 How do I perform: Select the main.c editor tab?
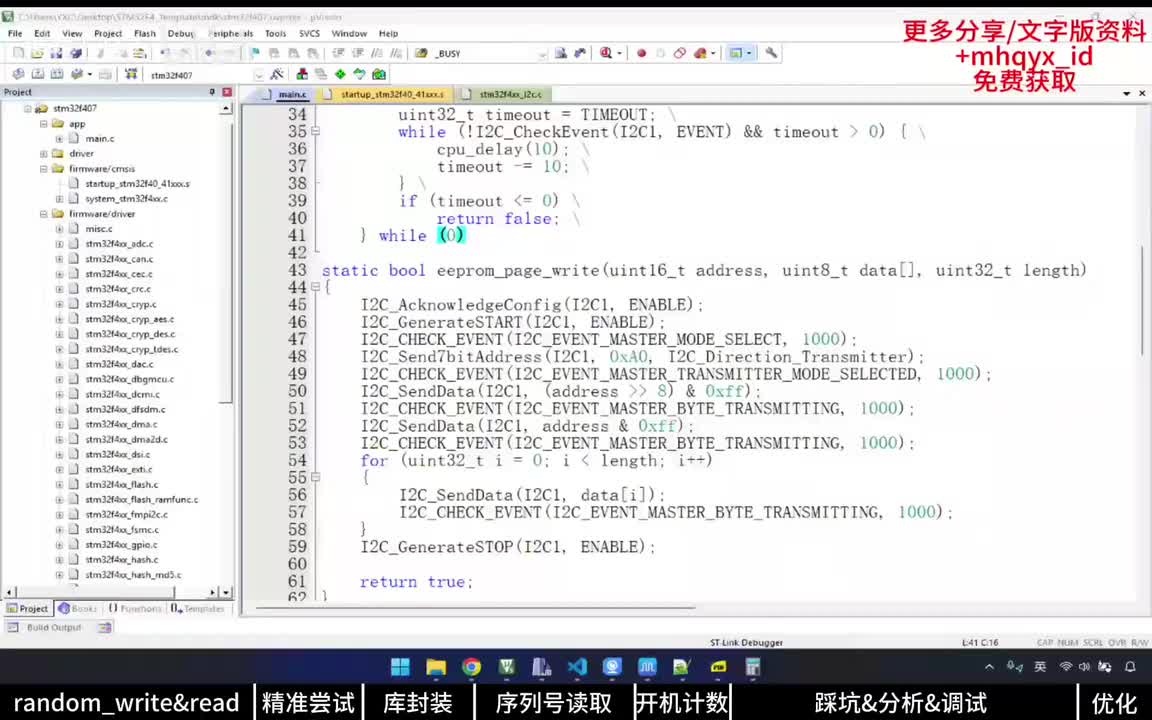[x=286, y=94]
